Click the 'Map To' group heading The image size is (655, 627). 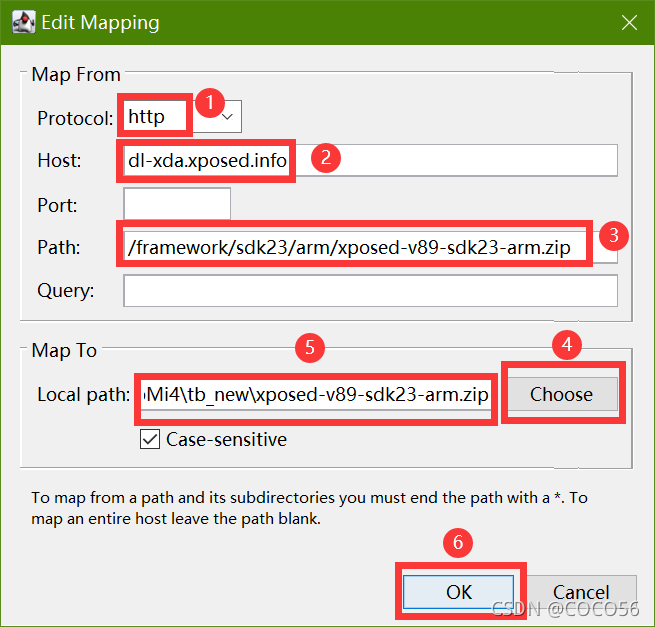64,350
